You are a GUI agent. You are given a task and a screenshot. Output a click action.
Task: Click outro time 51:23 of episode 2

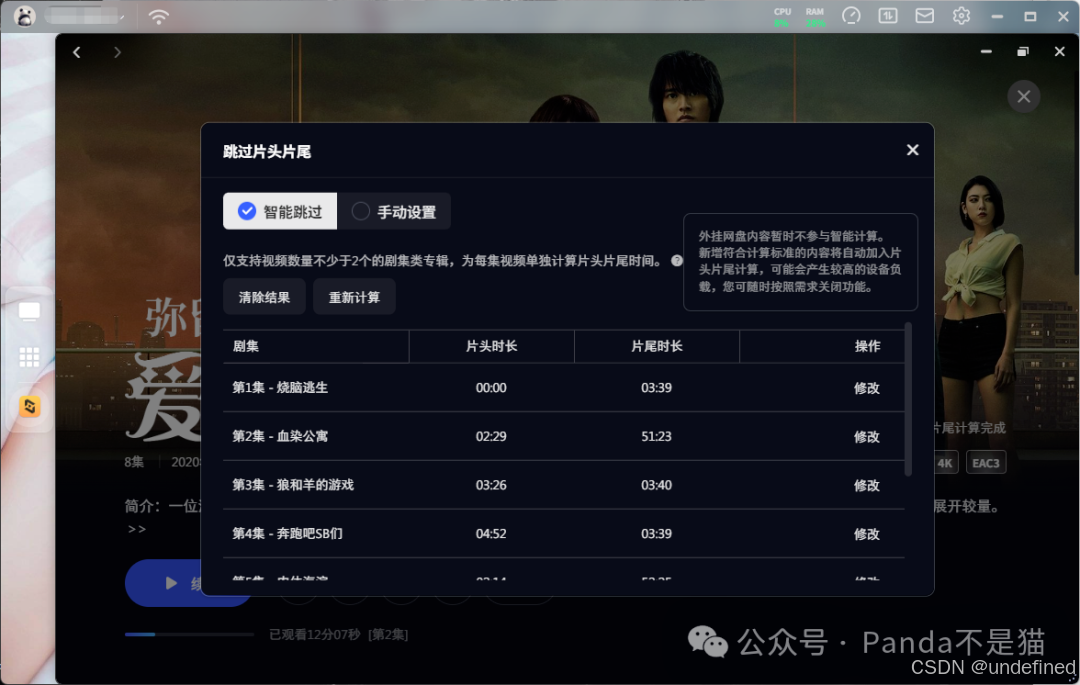point(656,436)
